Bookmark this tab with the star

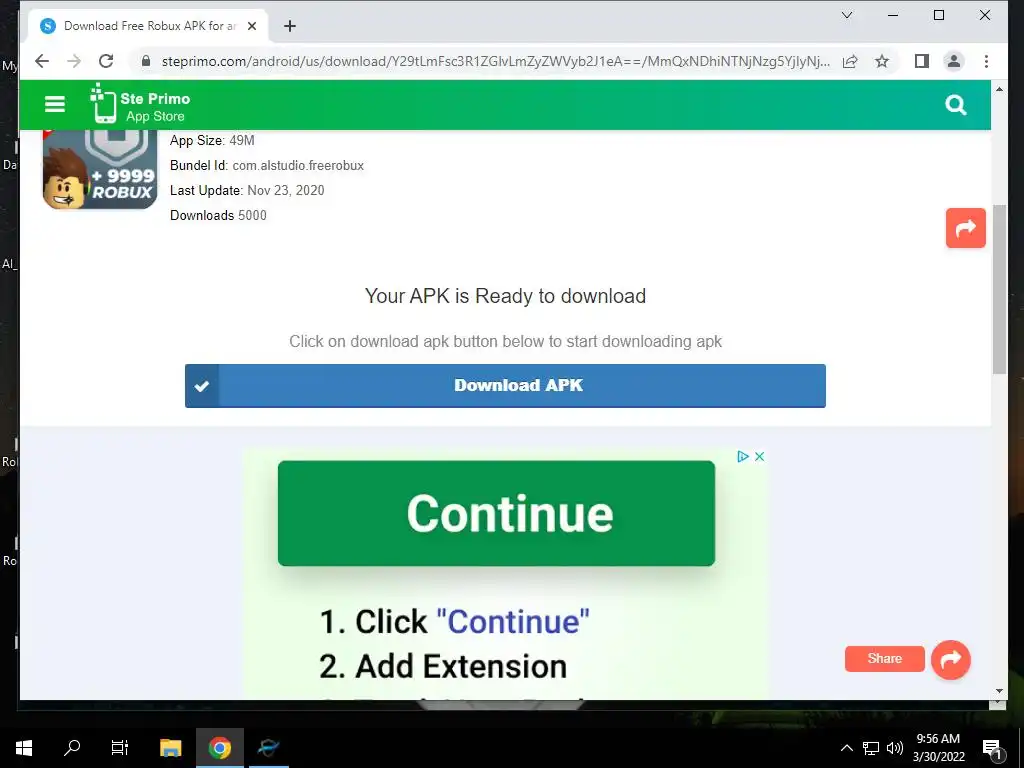[x=882, y=61]
